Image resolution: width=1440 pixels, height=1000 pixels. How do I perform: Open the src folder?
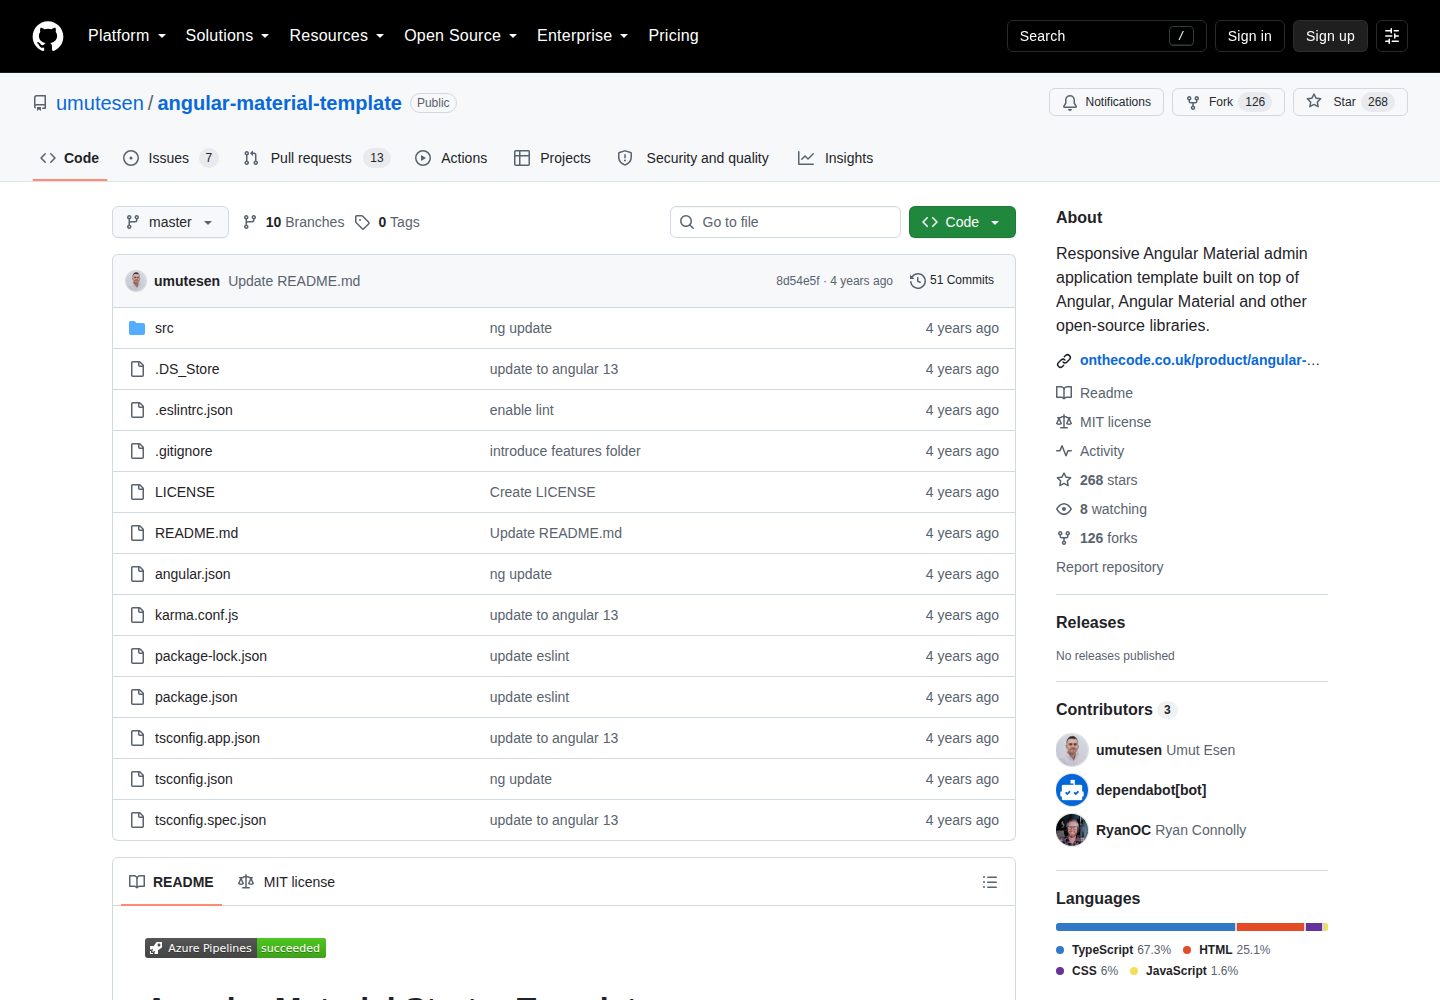(164, 328)
